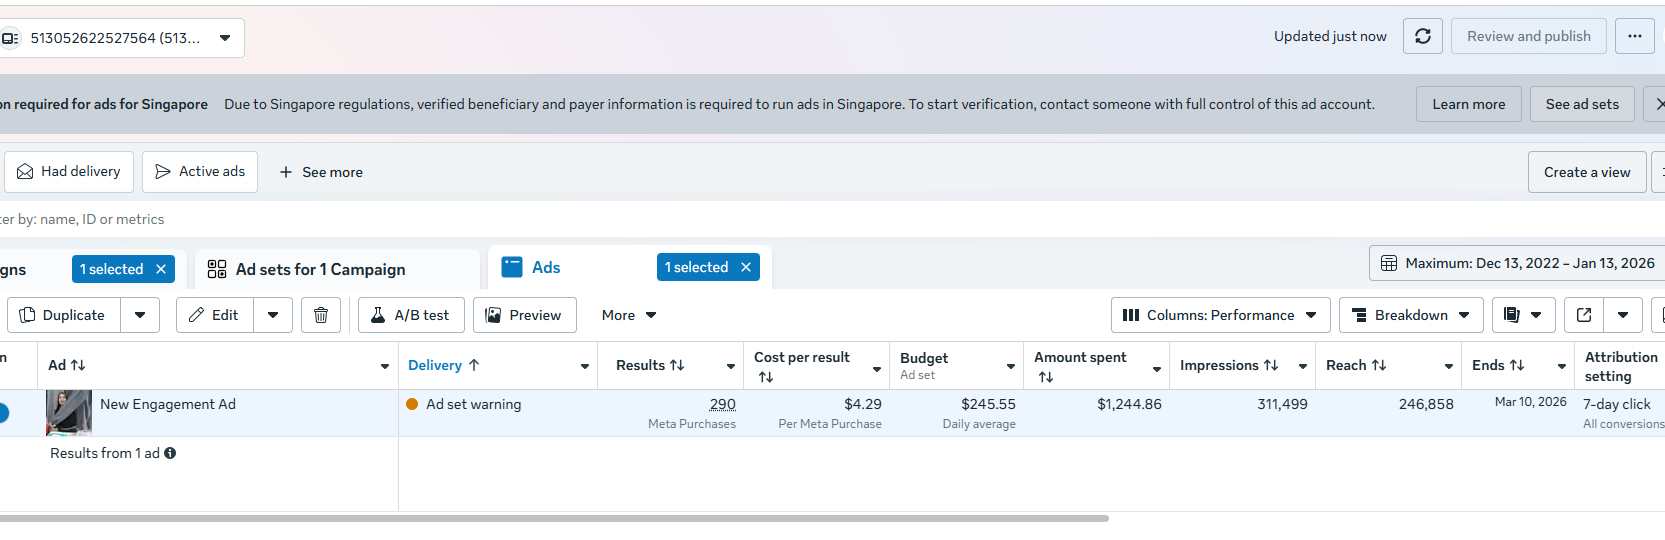Click the export share icon
The height and width of the screenshot is (540, 1665).
click(1584, 315)
